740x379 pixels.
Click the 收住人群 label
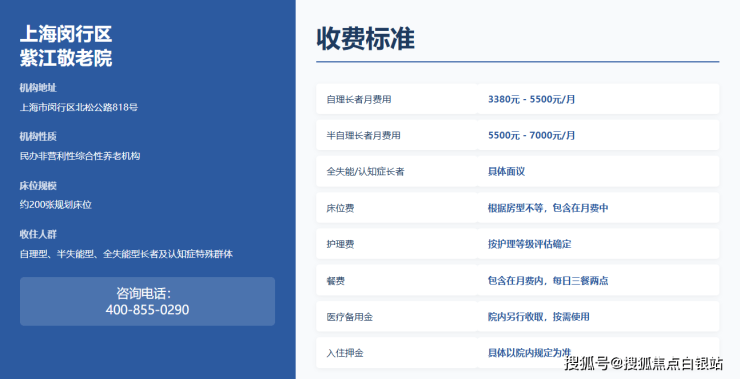pos(38,234)
